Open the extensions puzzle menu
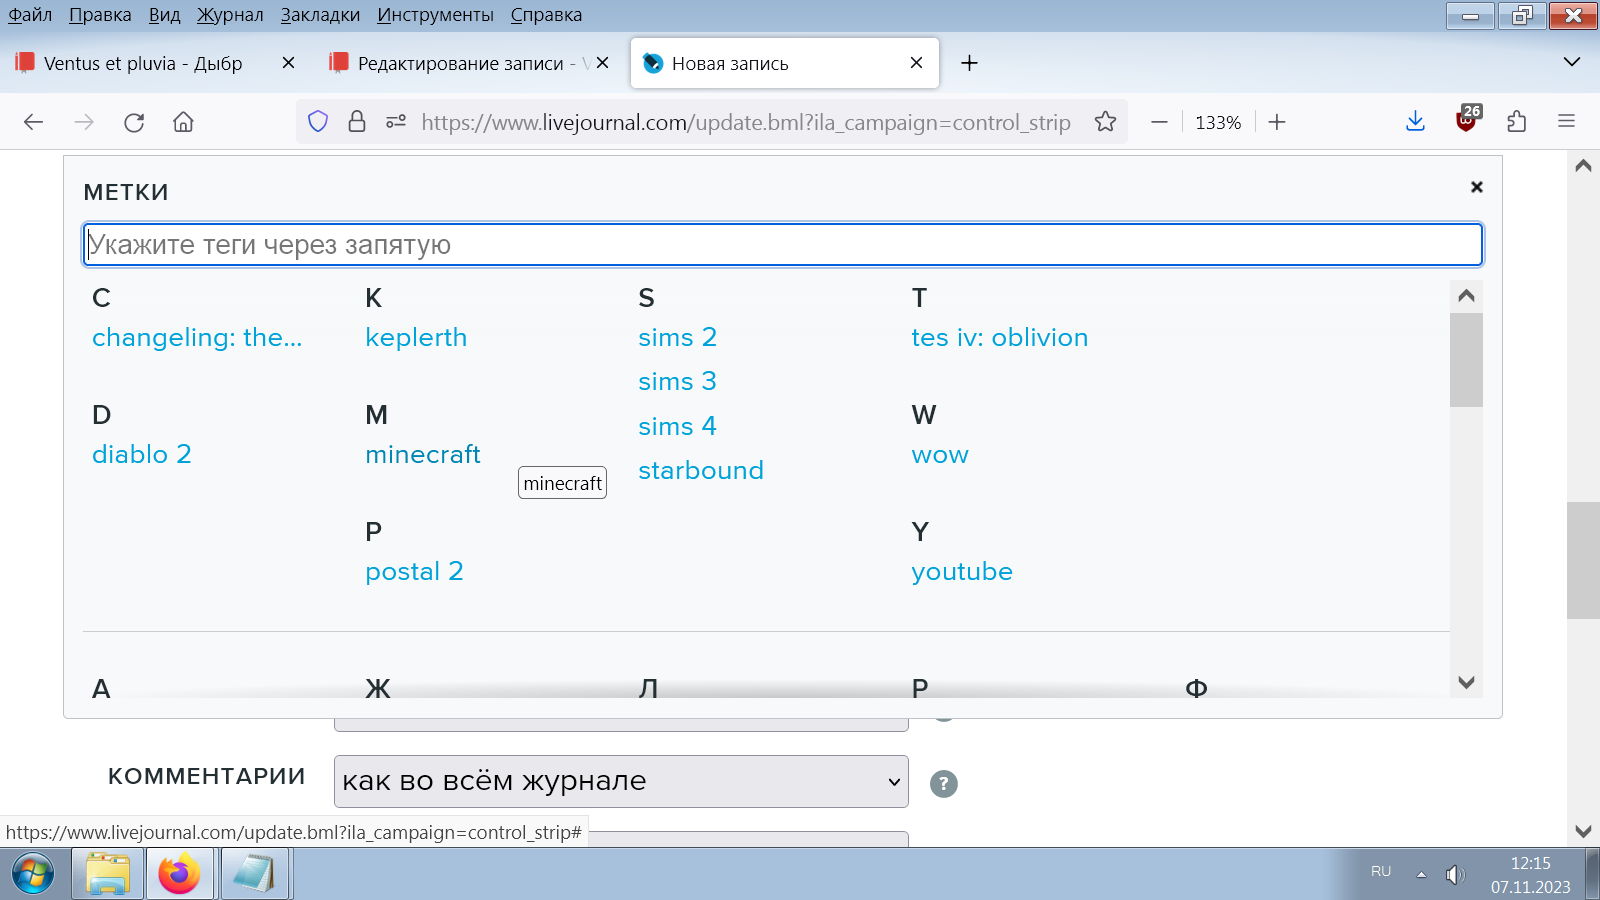 1517,122
